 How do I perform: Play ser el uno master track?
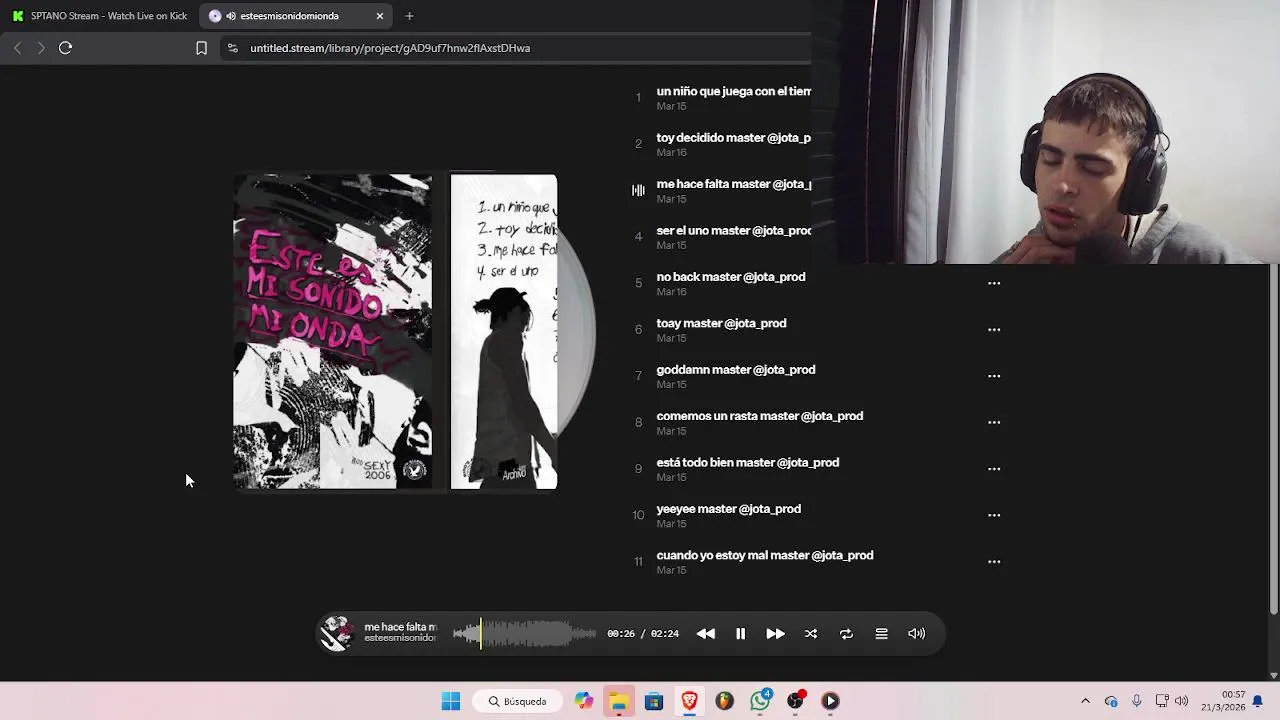(733, 231)
